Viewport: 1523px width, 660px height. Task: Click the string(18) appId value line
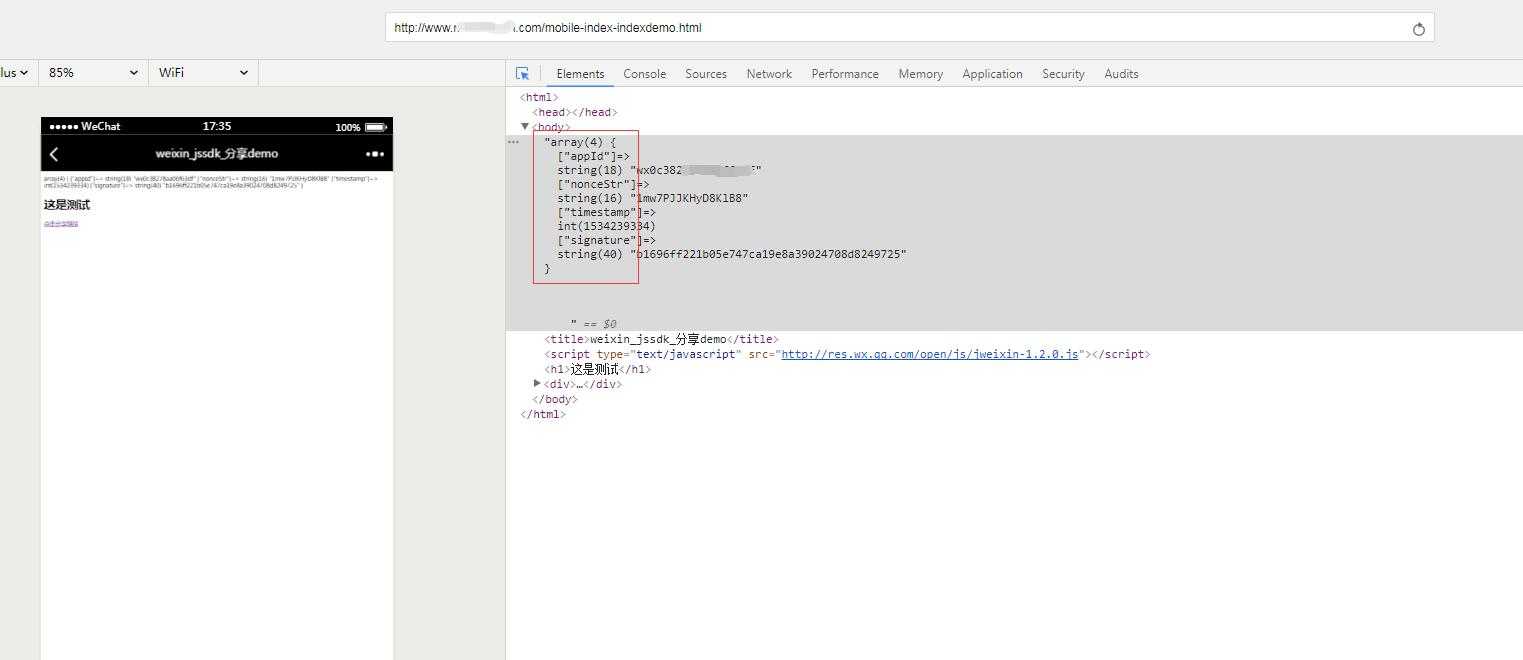click(659, 170)
